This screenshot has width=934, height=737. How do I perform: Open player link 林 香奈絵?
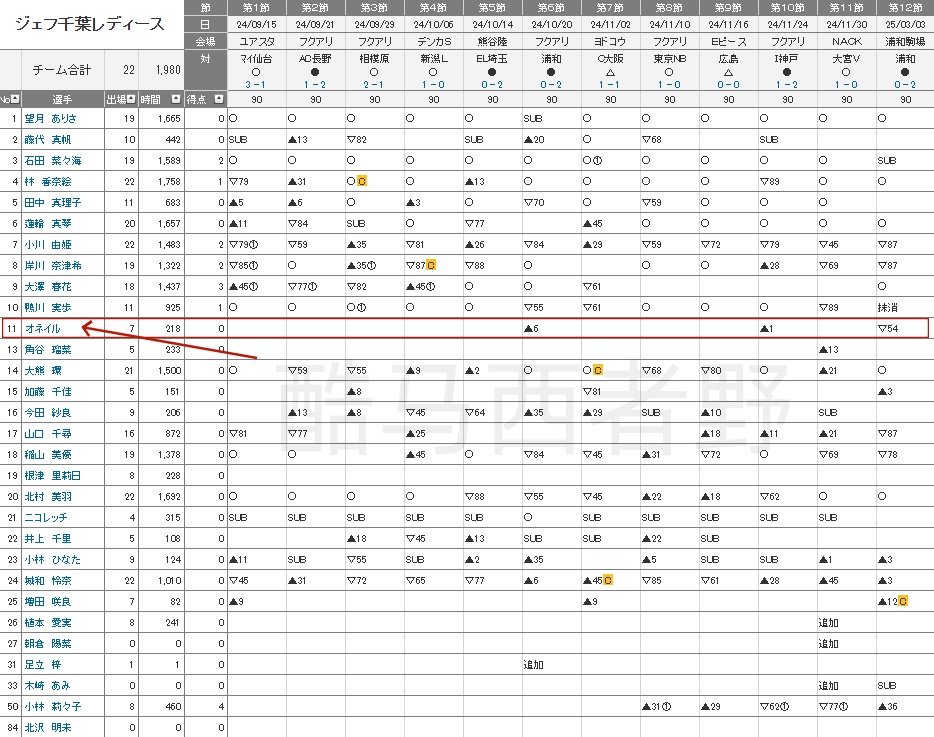coord(48,181)
